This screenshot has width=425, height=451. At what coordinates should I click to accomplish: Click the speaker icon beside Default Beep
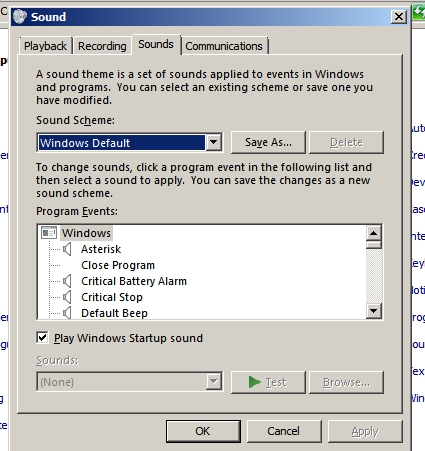click(67, 313)
